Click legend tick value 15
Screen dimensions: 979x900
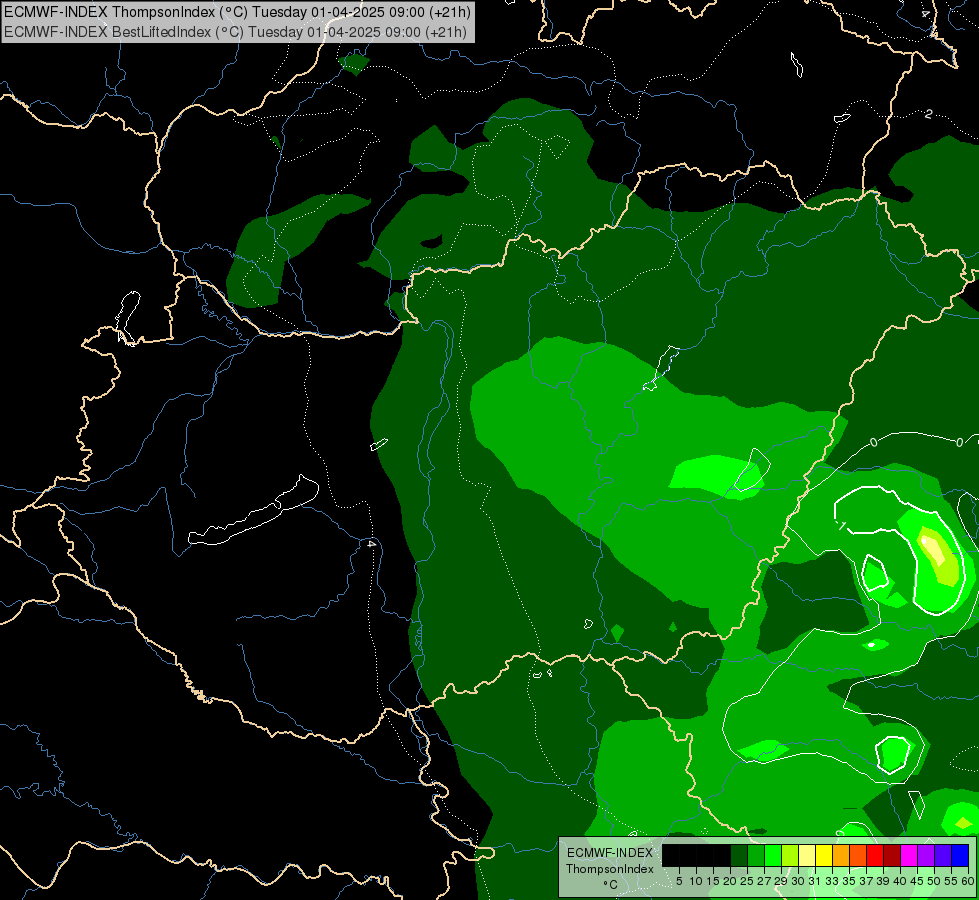pyautogui.click(x=713, y=881)
